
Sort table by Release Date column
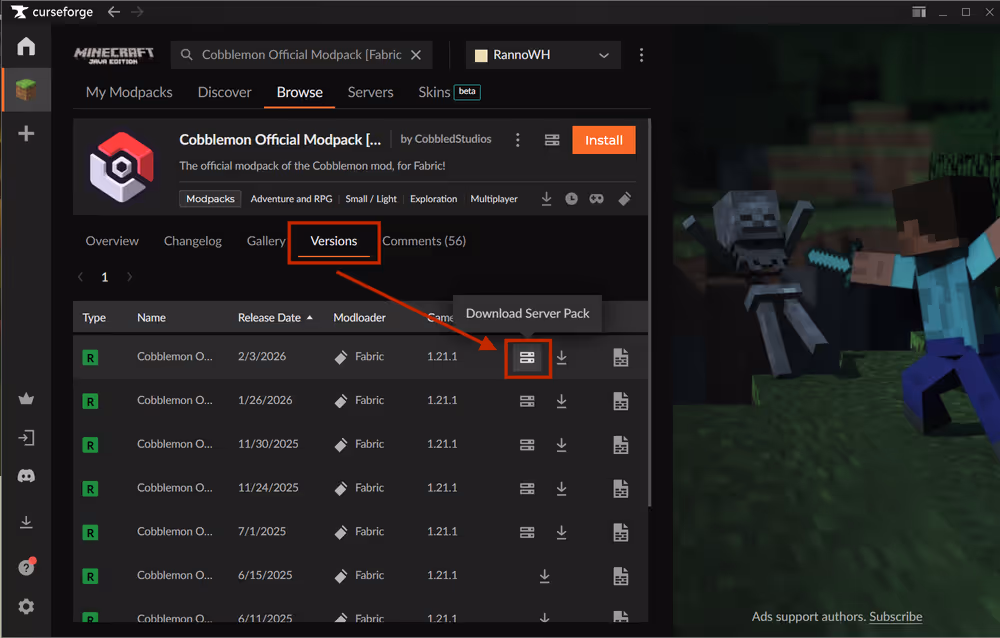[x=275, y=318]
